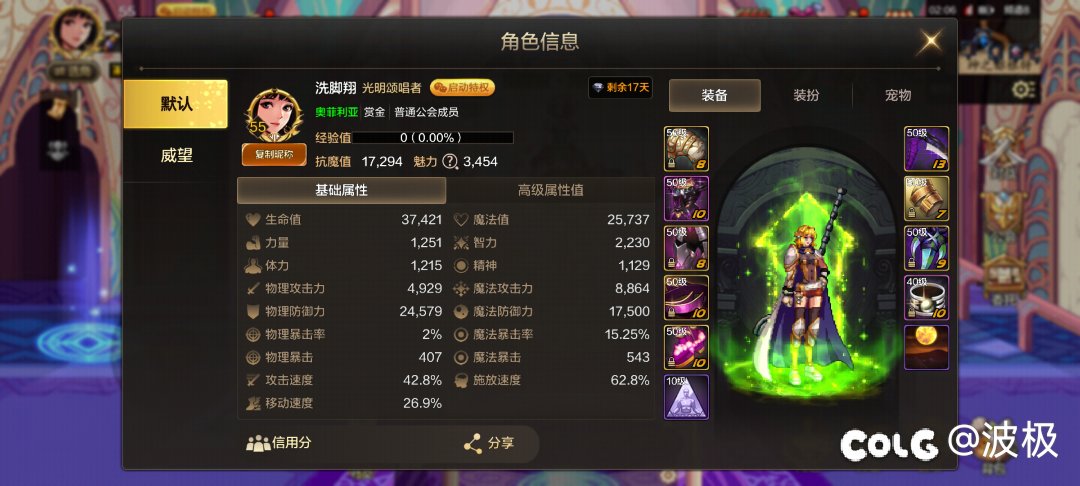Image resolution: width=1080 pixels, height=486 pixels.
Task: Click the 复制昵称 button
Action: 274,155
